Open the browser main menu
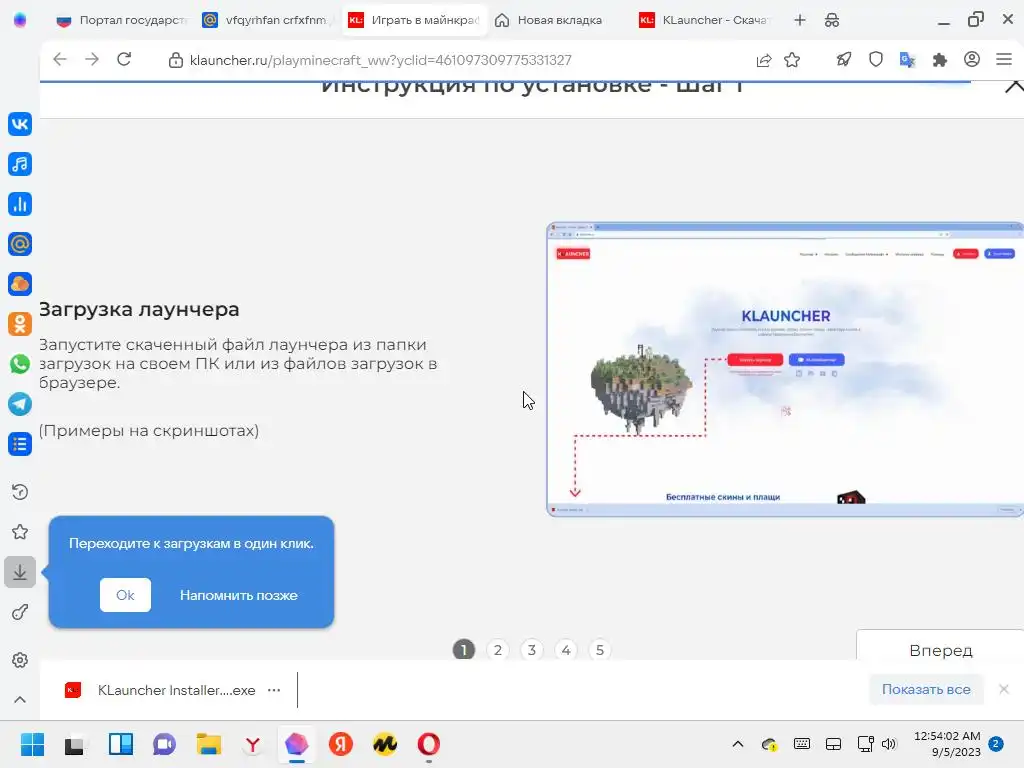Image resolution: width=1024 pixels, height=768 pixels. click(1004, 59)
